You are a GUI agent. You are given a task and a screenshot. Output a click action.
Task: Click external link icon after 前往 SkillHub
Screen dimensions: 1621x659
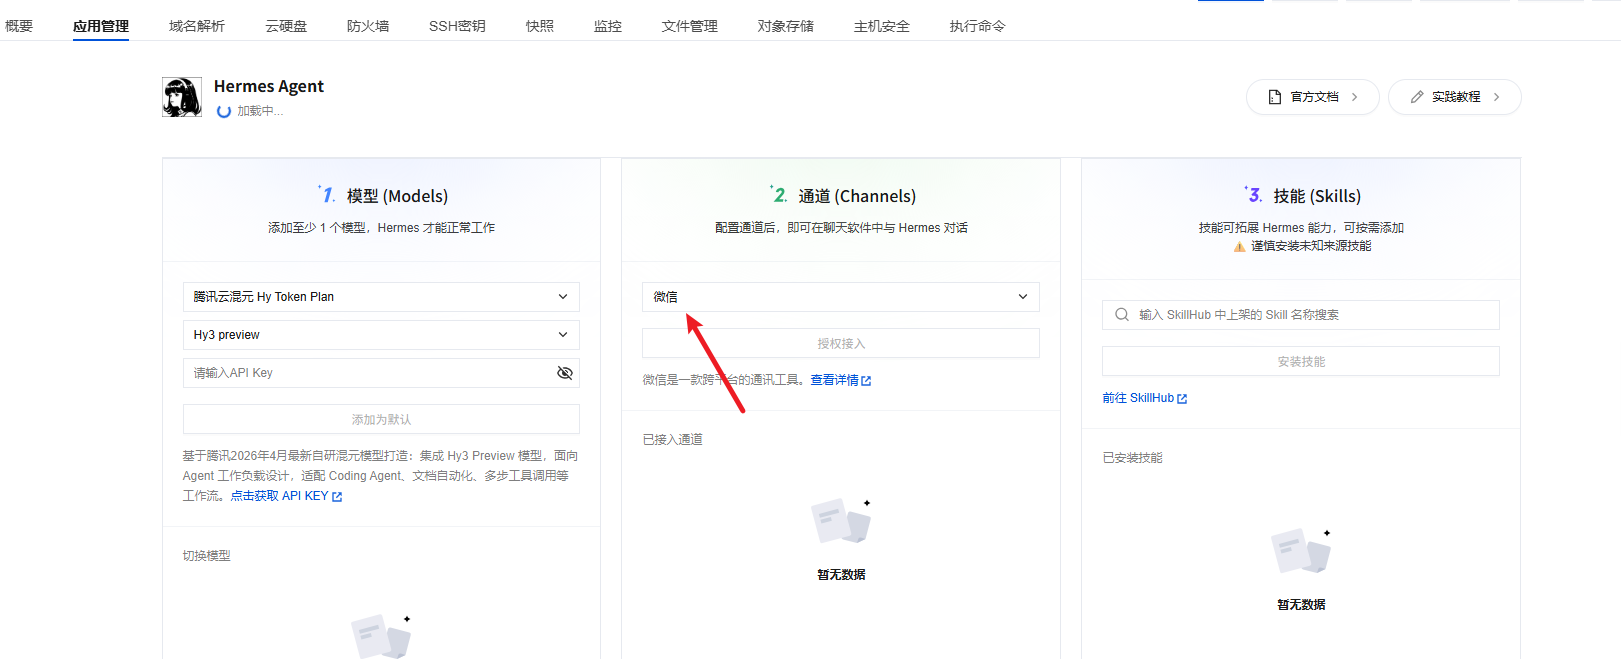click(1182, 399)
